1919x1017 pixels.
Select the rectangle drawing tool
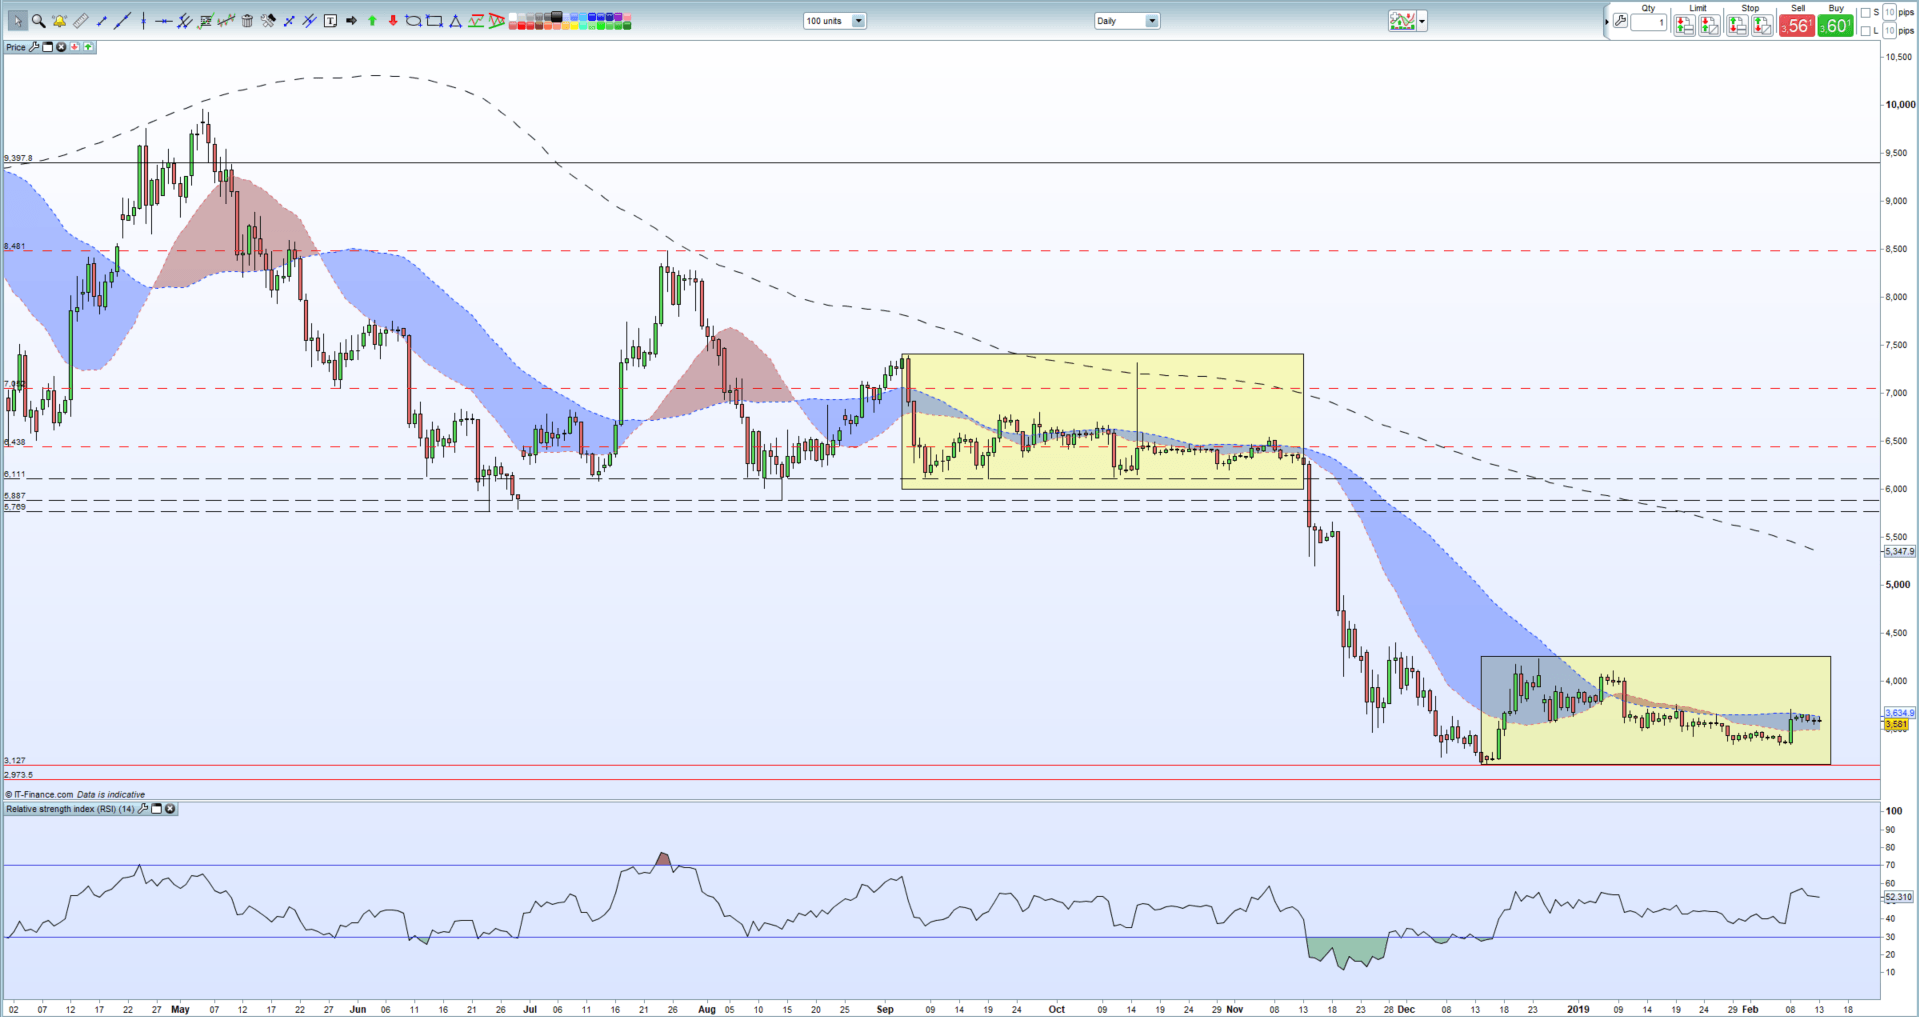click(x=434, y=21)
